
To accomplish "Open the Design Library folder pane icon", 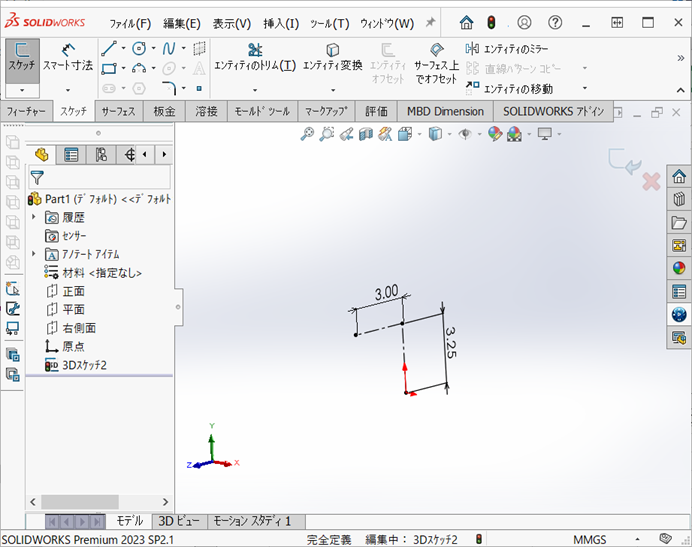I will (x=679, y=222).
